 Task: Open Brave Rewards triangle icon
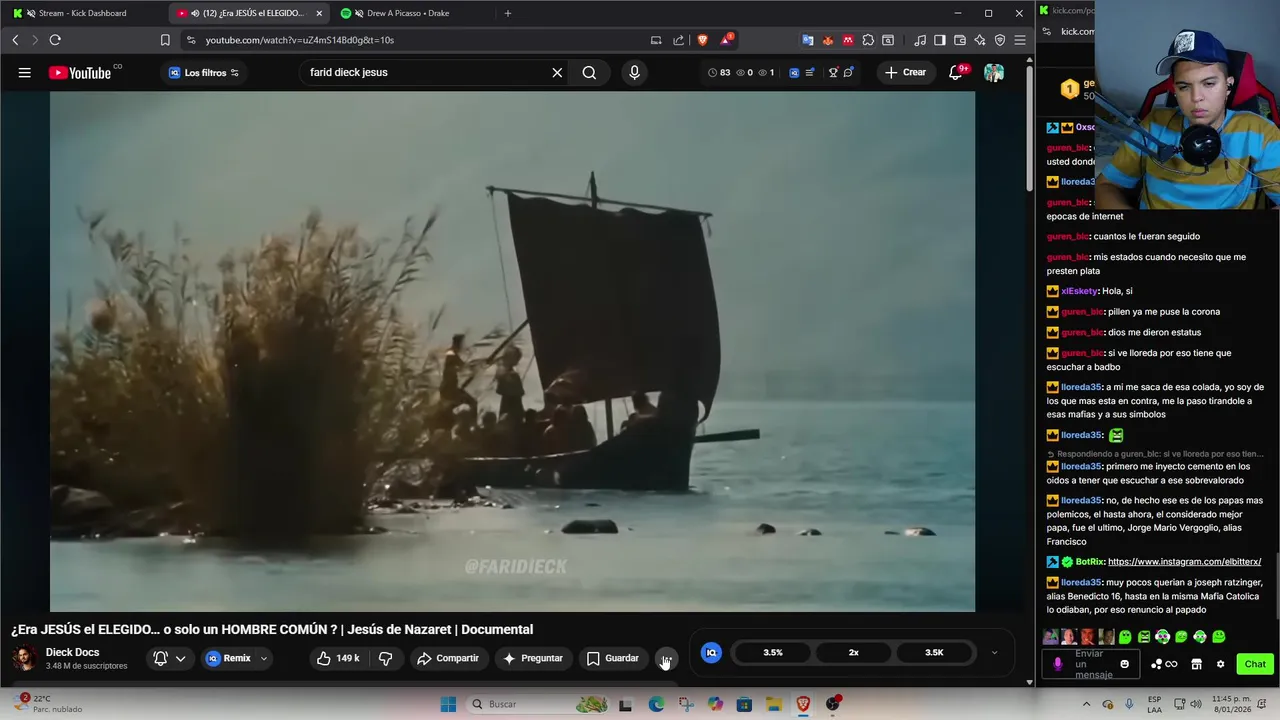click(x=726, y=40)
